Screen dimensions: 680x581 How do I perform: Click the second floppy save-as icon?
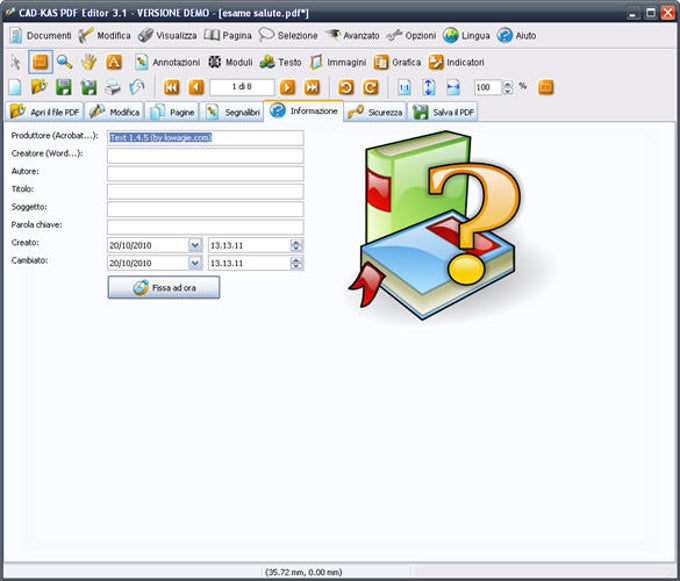click(x=88, y=87)
